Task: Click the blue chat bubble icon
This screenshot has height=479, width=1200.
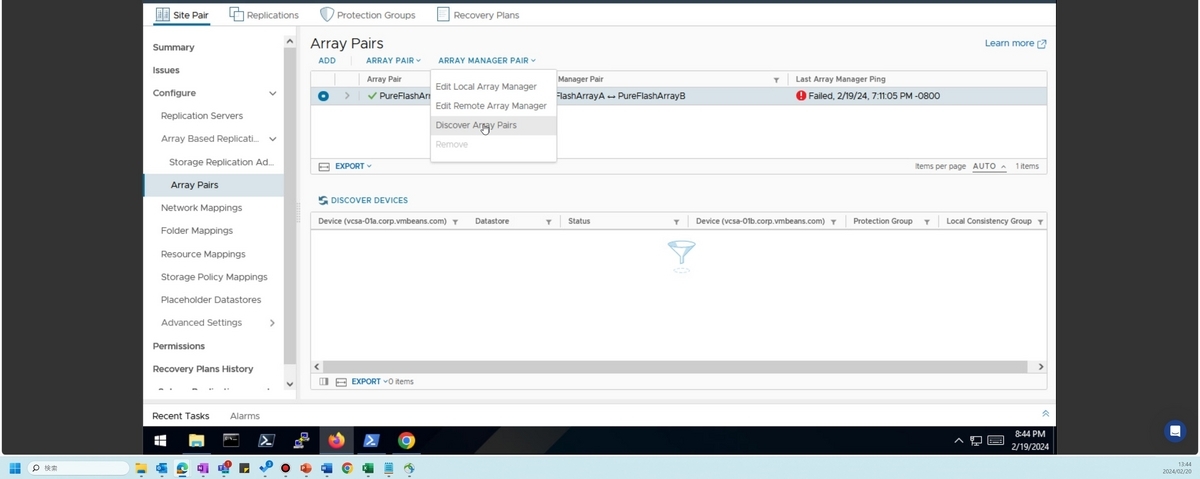Action: pyautogui.click(x=1175, y=431)
